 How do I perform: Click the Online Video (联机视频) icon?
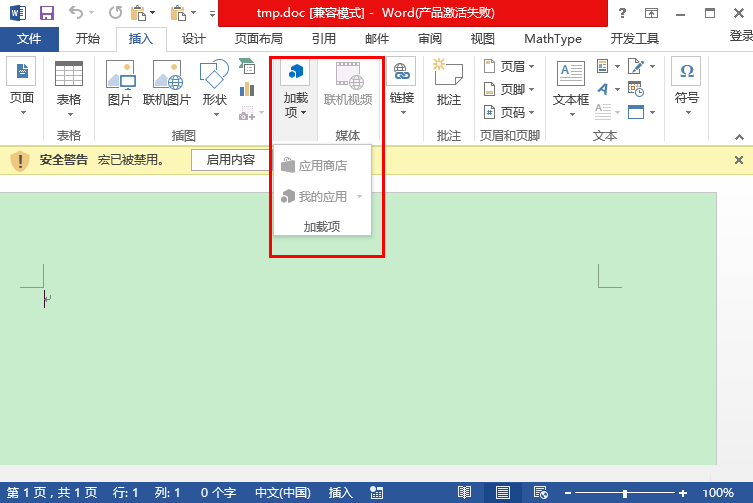348,83
